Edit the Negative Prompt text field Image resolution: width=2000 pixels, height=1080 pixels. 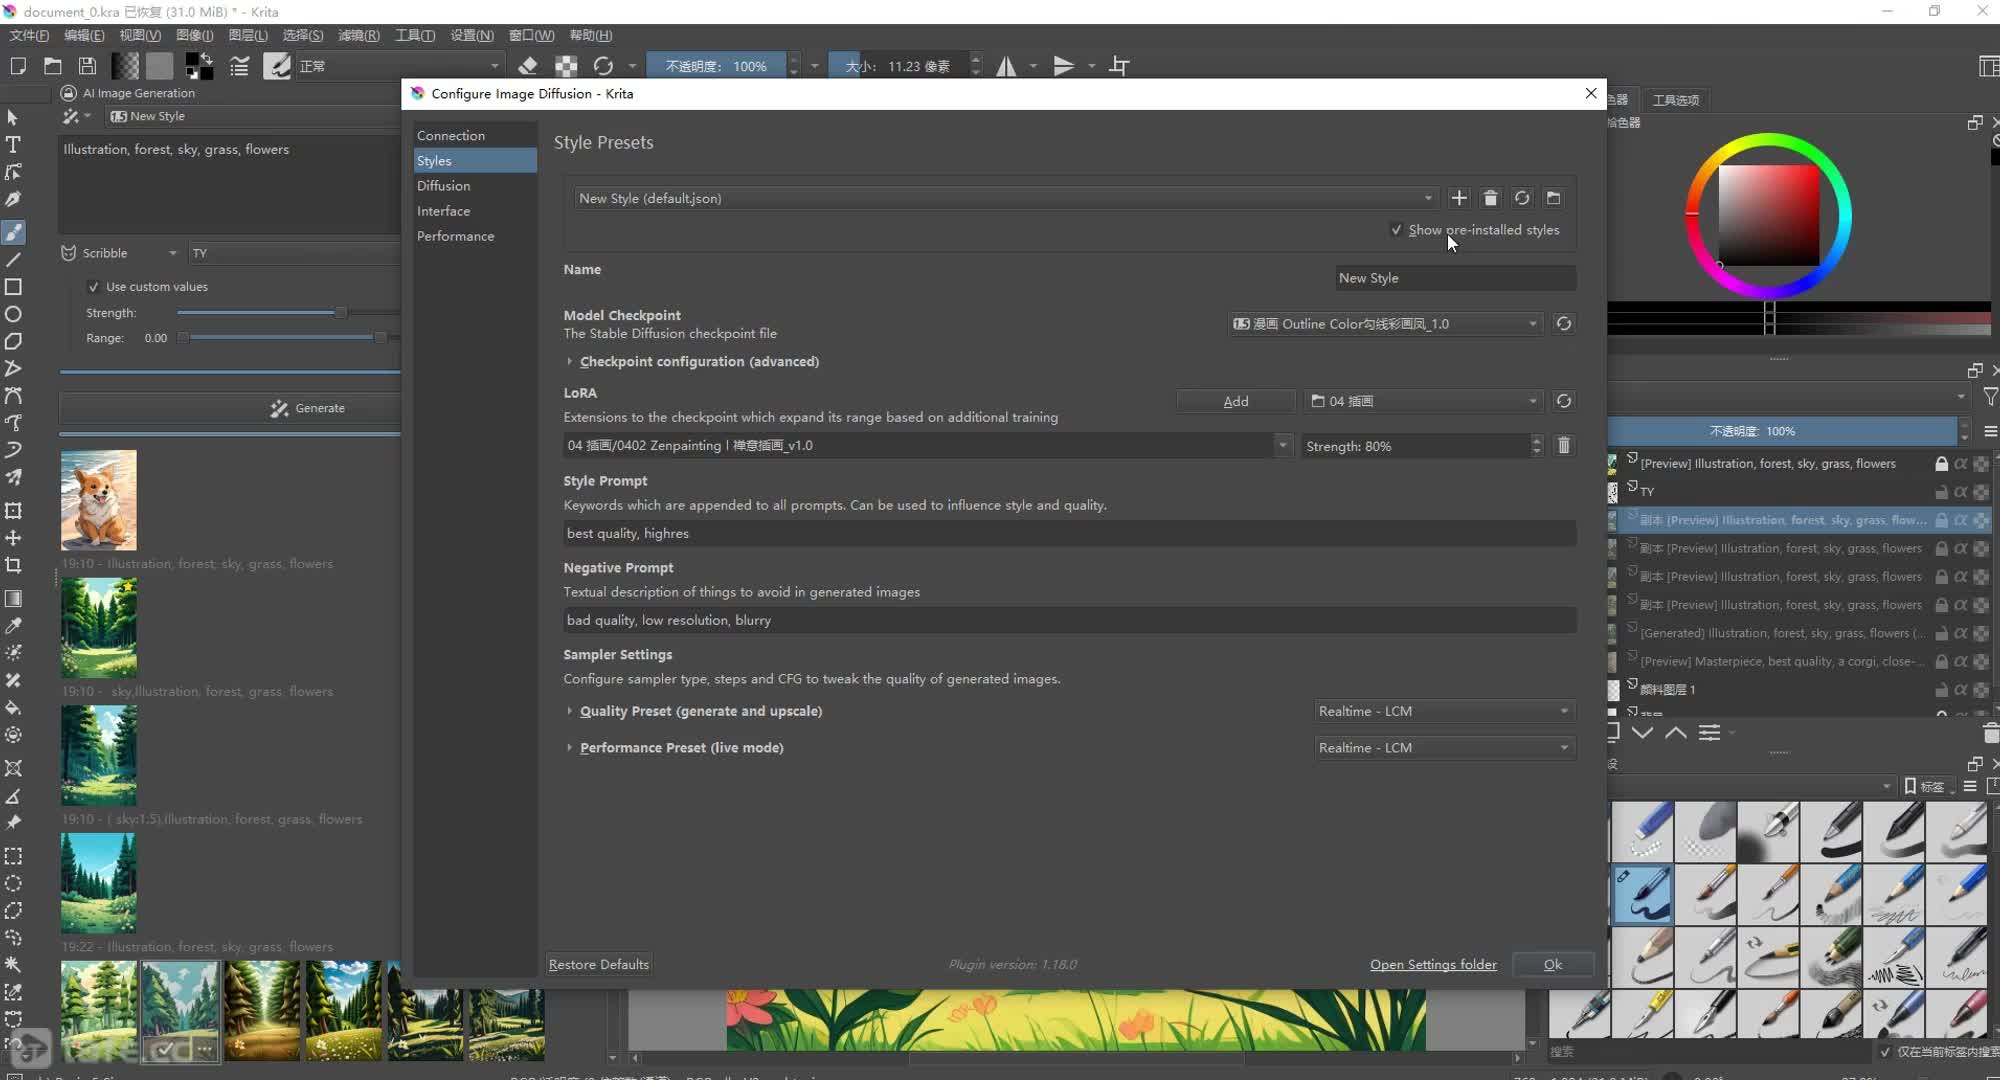tap(1070, 620)
